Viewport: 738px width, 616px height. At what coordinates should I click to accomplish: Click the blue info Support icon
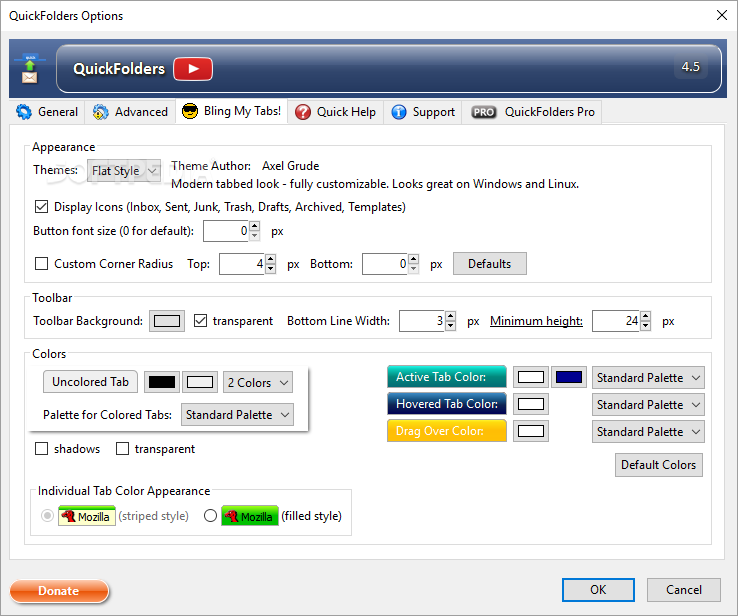(399, 112)
